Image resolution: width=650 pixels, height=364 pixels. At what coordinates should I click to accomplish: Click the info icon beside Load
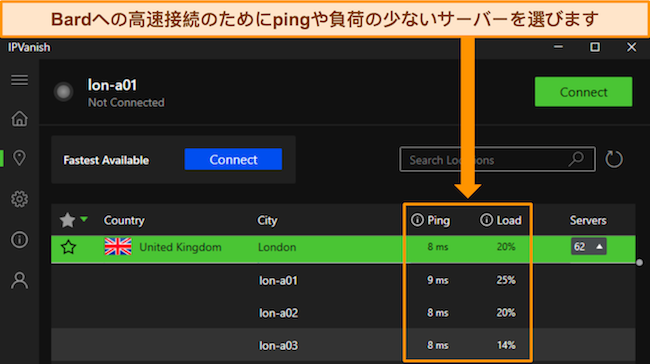(486, 220)
